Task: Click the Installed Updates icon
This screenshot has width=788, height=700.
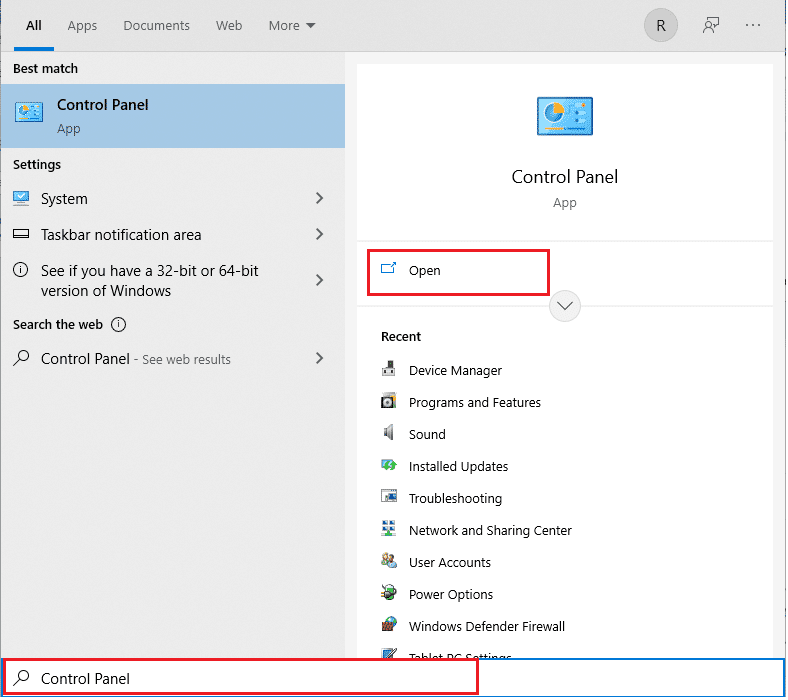Action: pos(389,466)
